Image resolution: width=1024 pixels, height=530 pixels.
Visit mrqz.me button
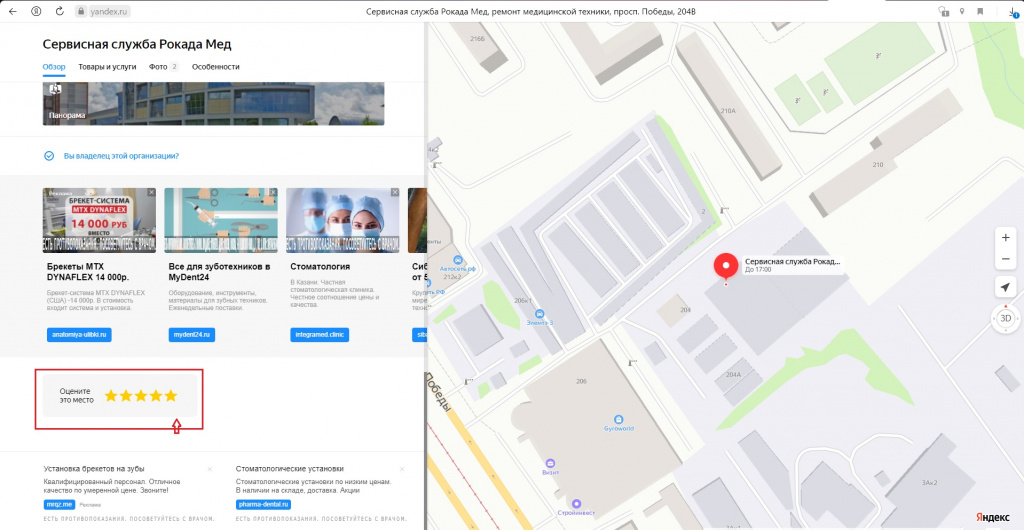click(59, 505)
